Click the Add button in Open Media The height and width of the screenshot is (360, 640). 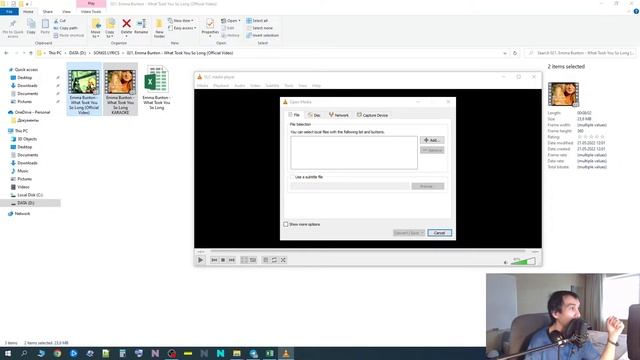432,140
